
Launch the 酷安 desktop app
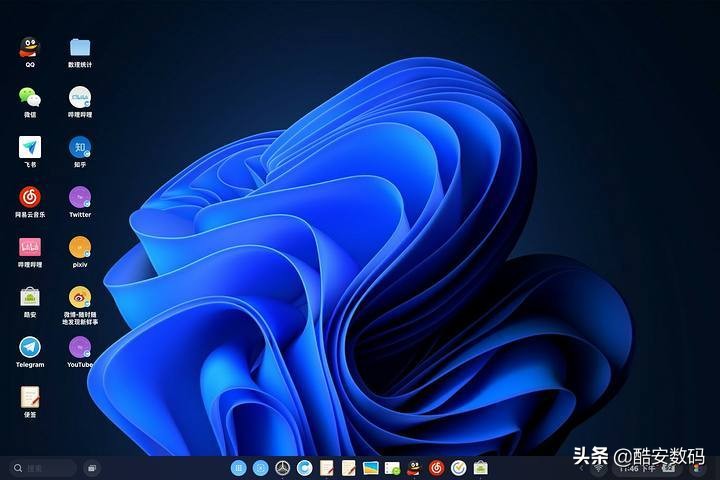(x=30, y=297)
